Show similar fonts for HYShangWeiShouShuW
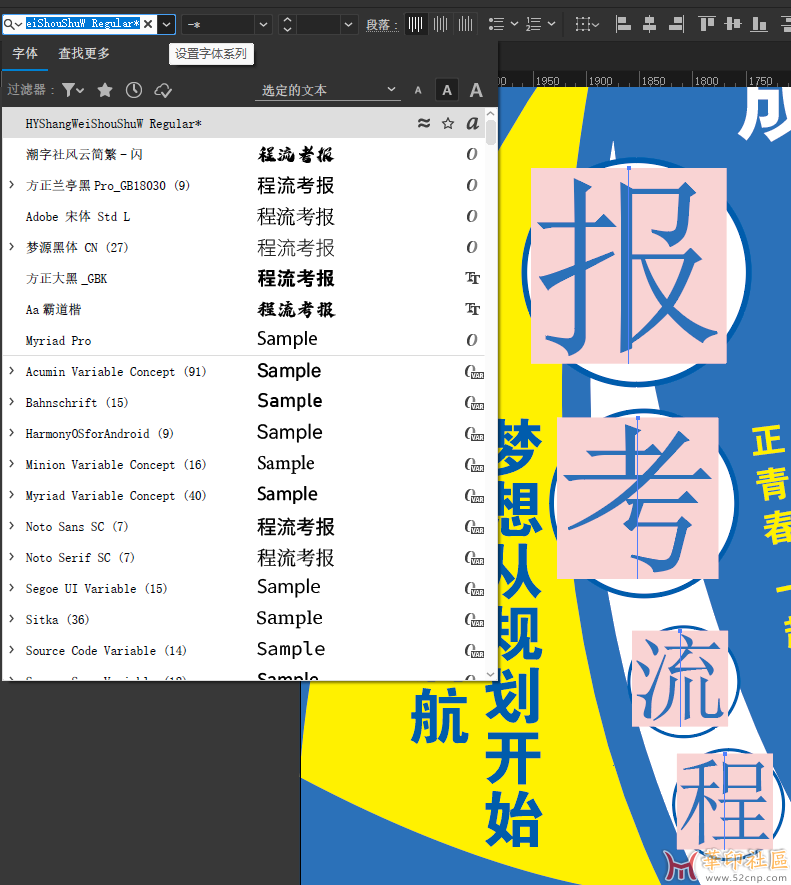The image size is (791, 885). click(423, 123)
